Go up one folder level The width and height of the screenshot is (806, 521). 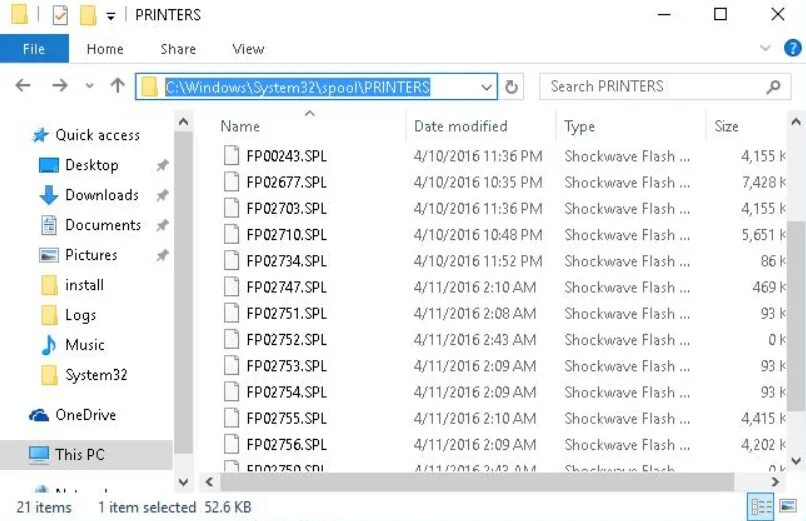[x=117, y=85]
